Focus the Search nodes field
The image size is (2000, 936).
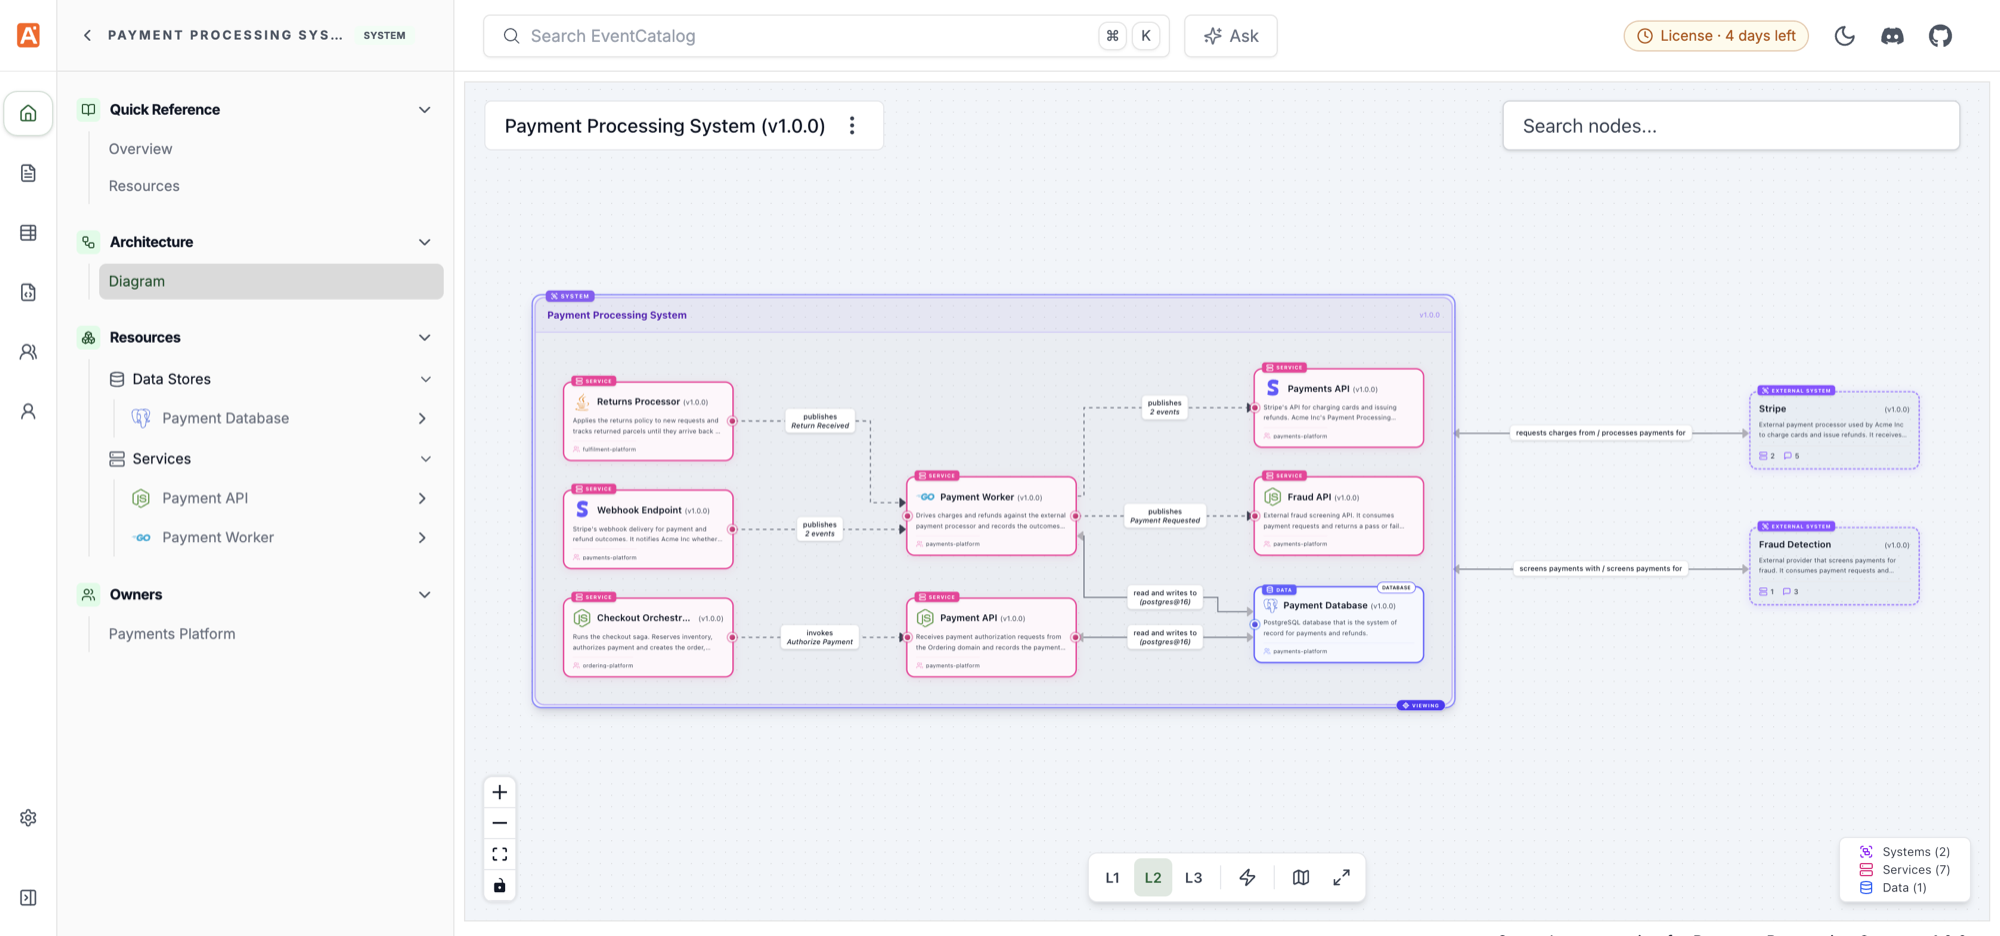pyautogui.click(x=1731, y=126)
